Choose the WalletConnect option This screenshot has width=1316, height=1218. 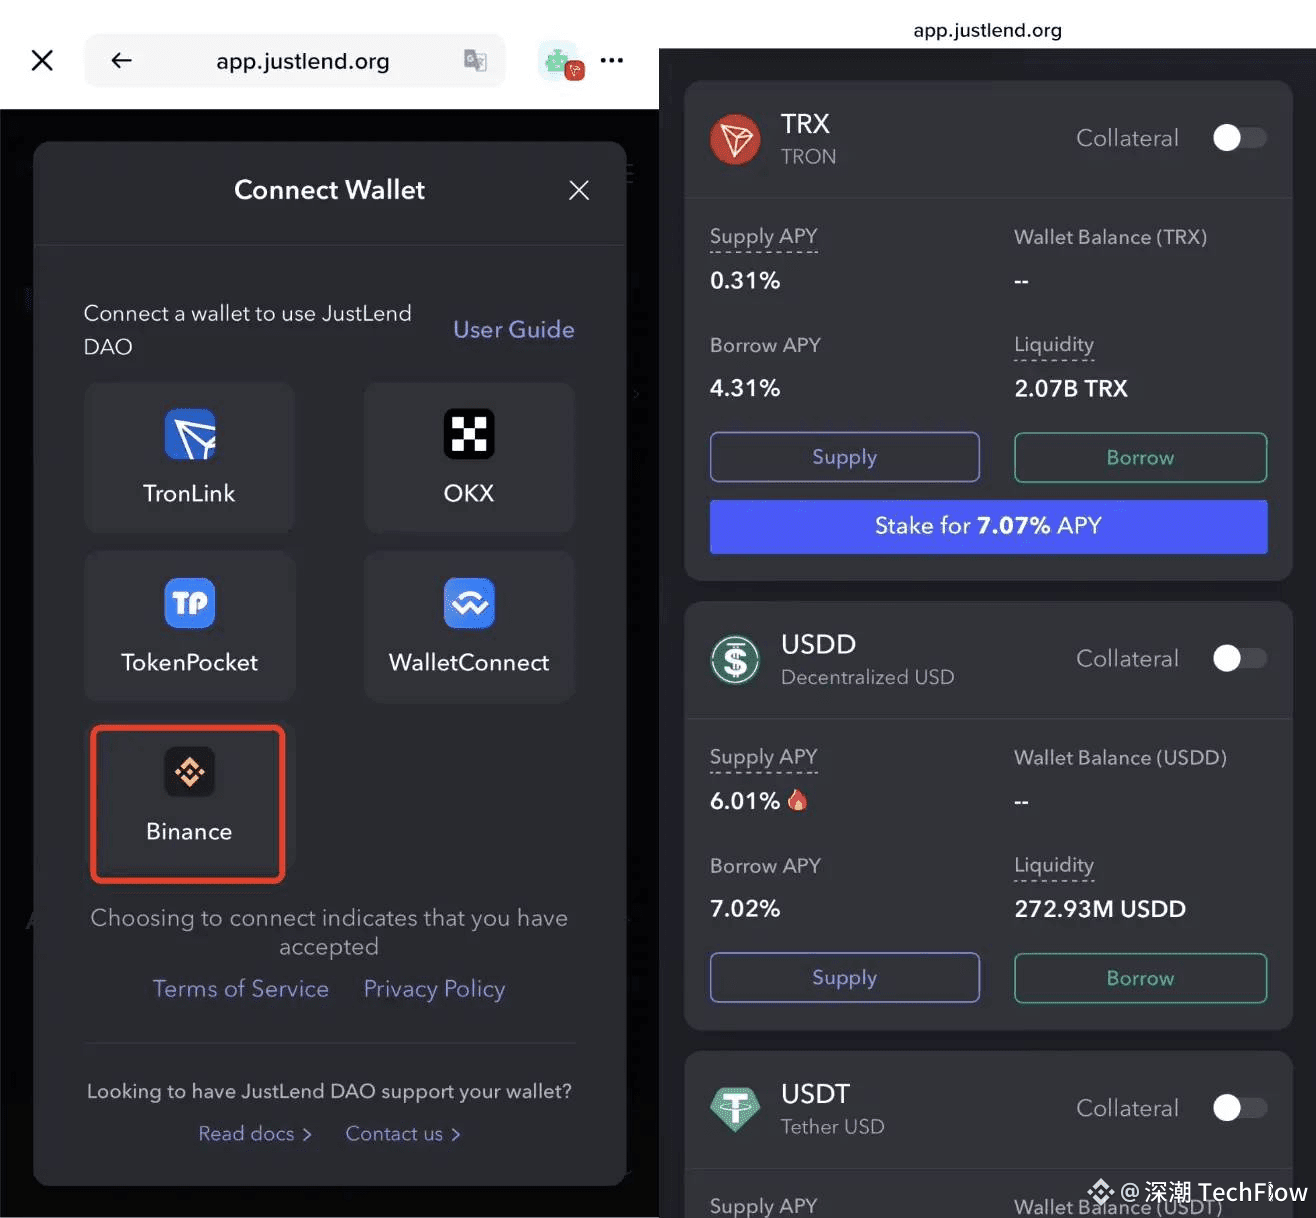pyautogui.click(x=469, y=626)
